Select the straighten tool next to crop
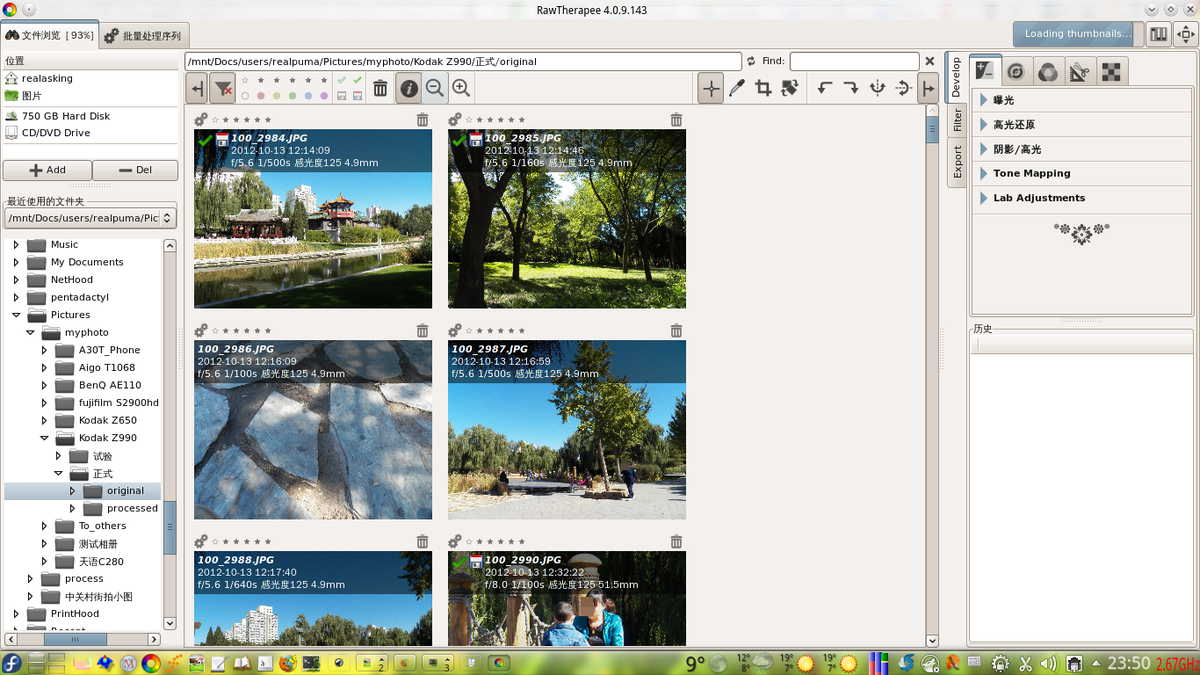The height and width of the screenshot is (675, 1200). point(790,88)
